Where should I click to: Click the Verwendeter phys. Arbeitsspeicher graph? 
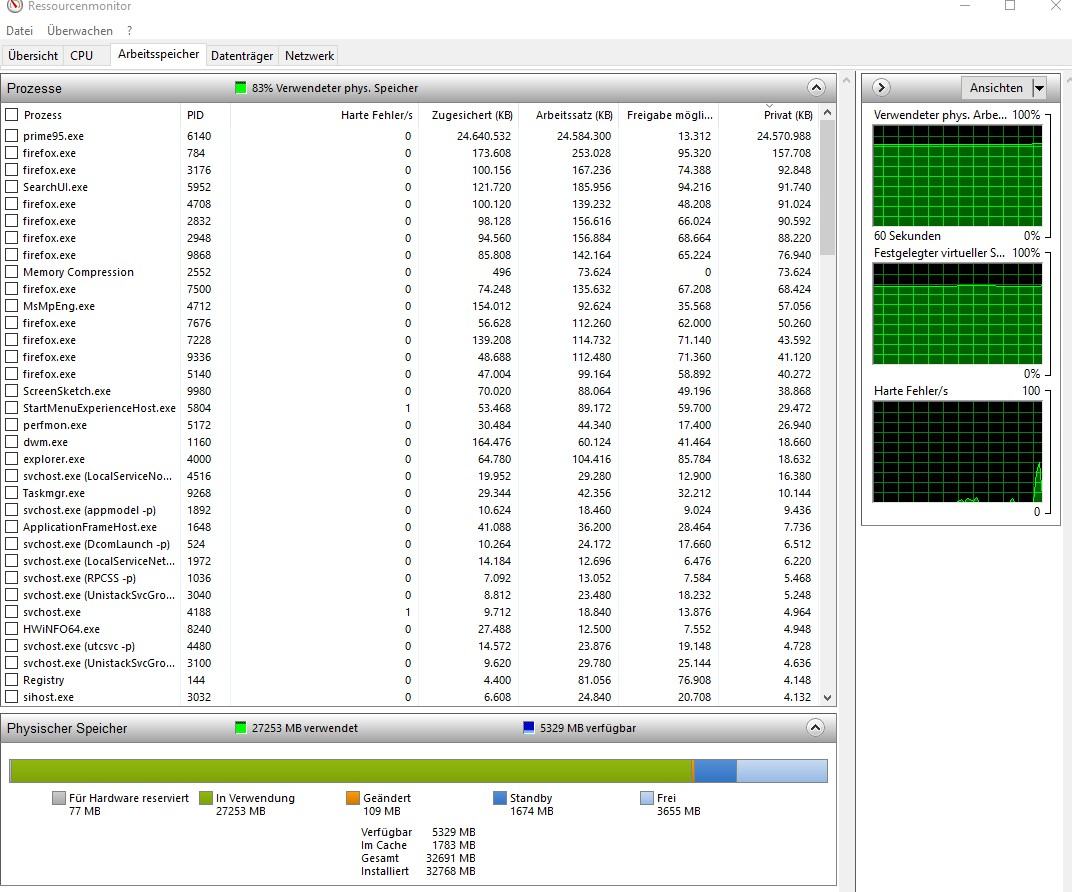coord(957,176)
